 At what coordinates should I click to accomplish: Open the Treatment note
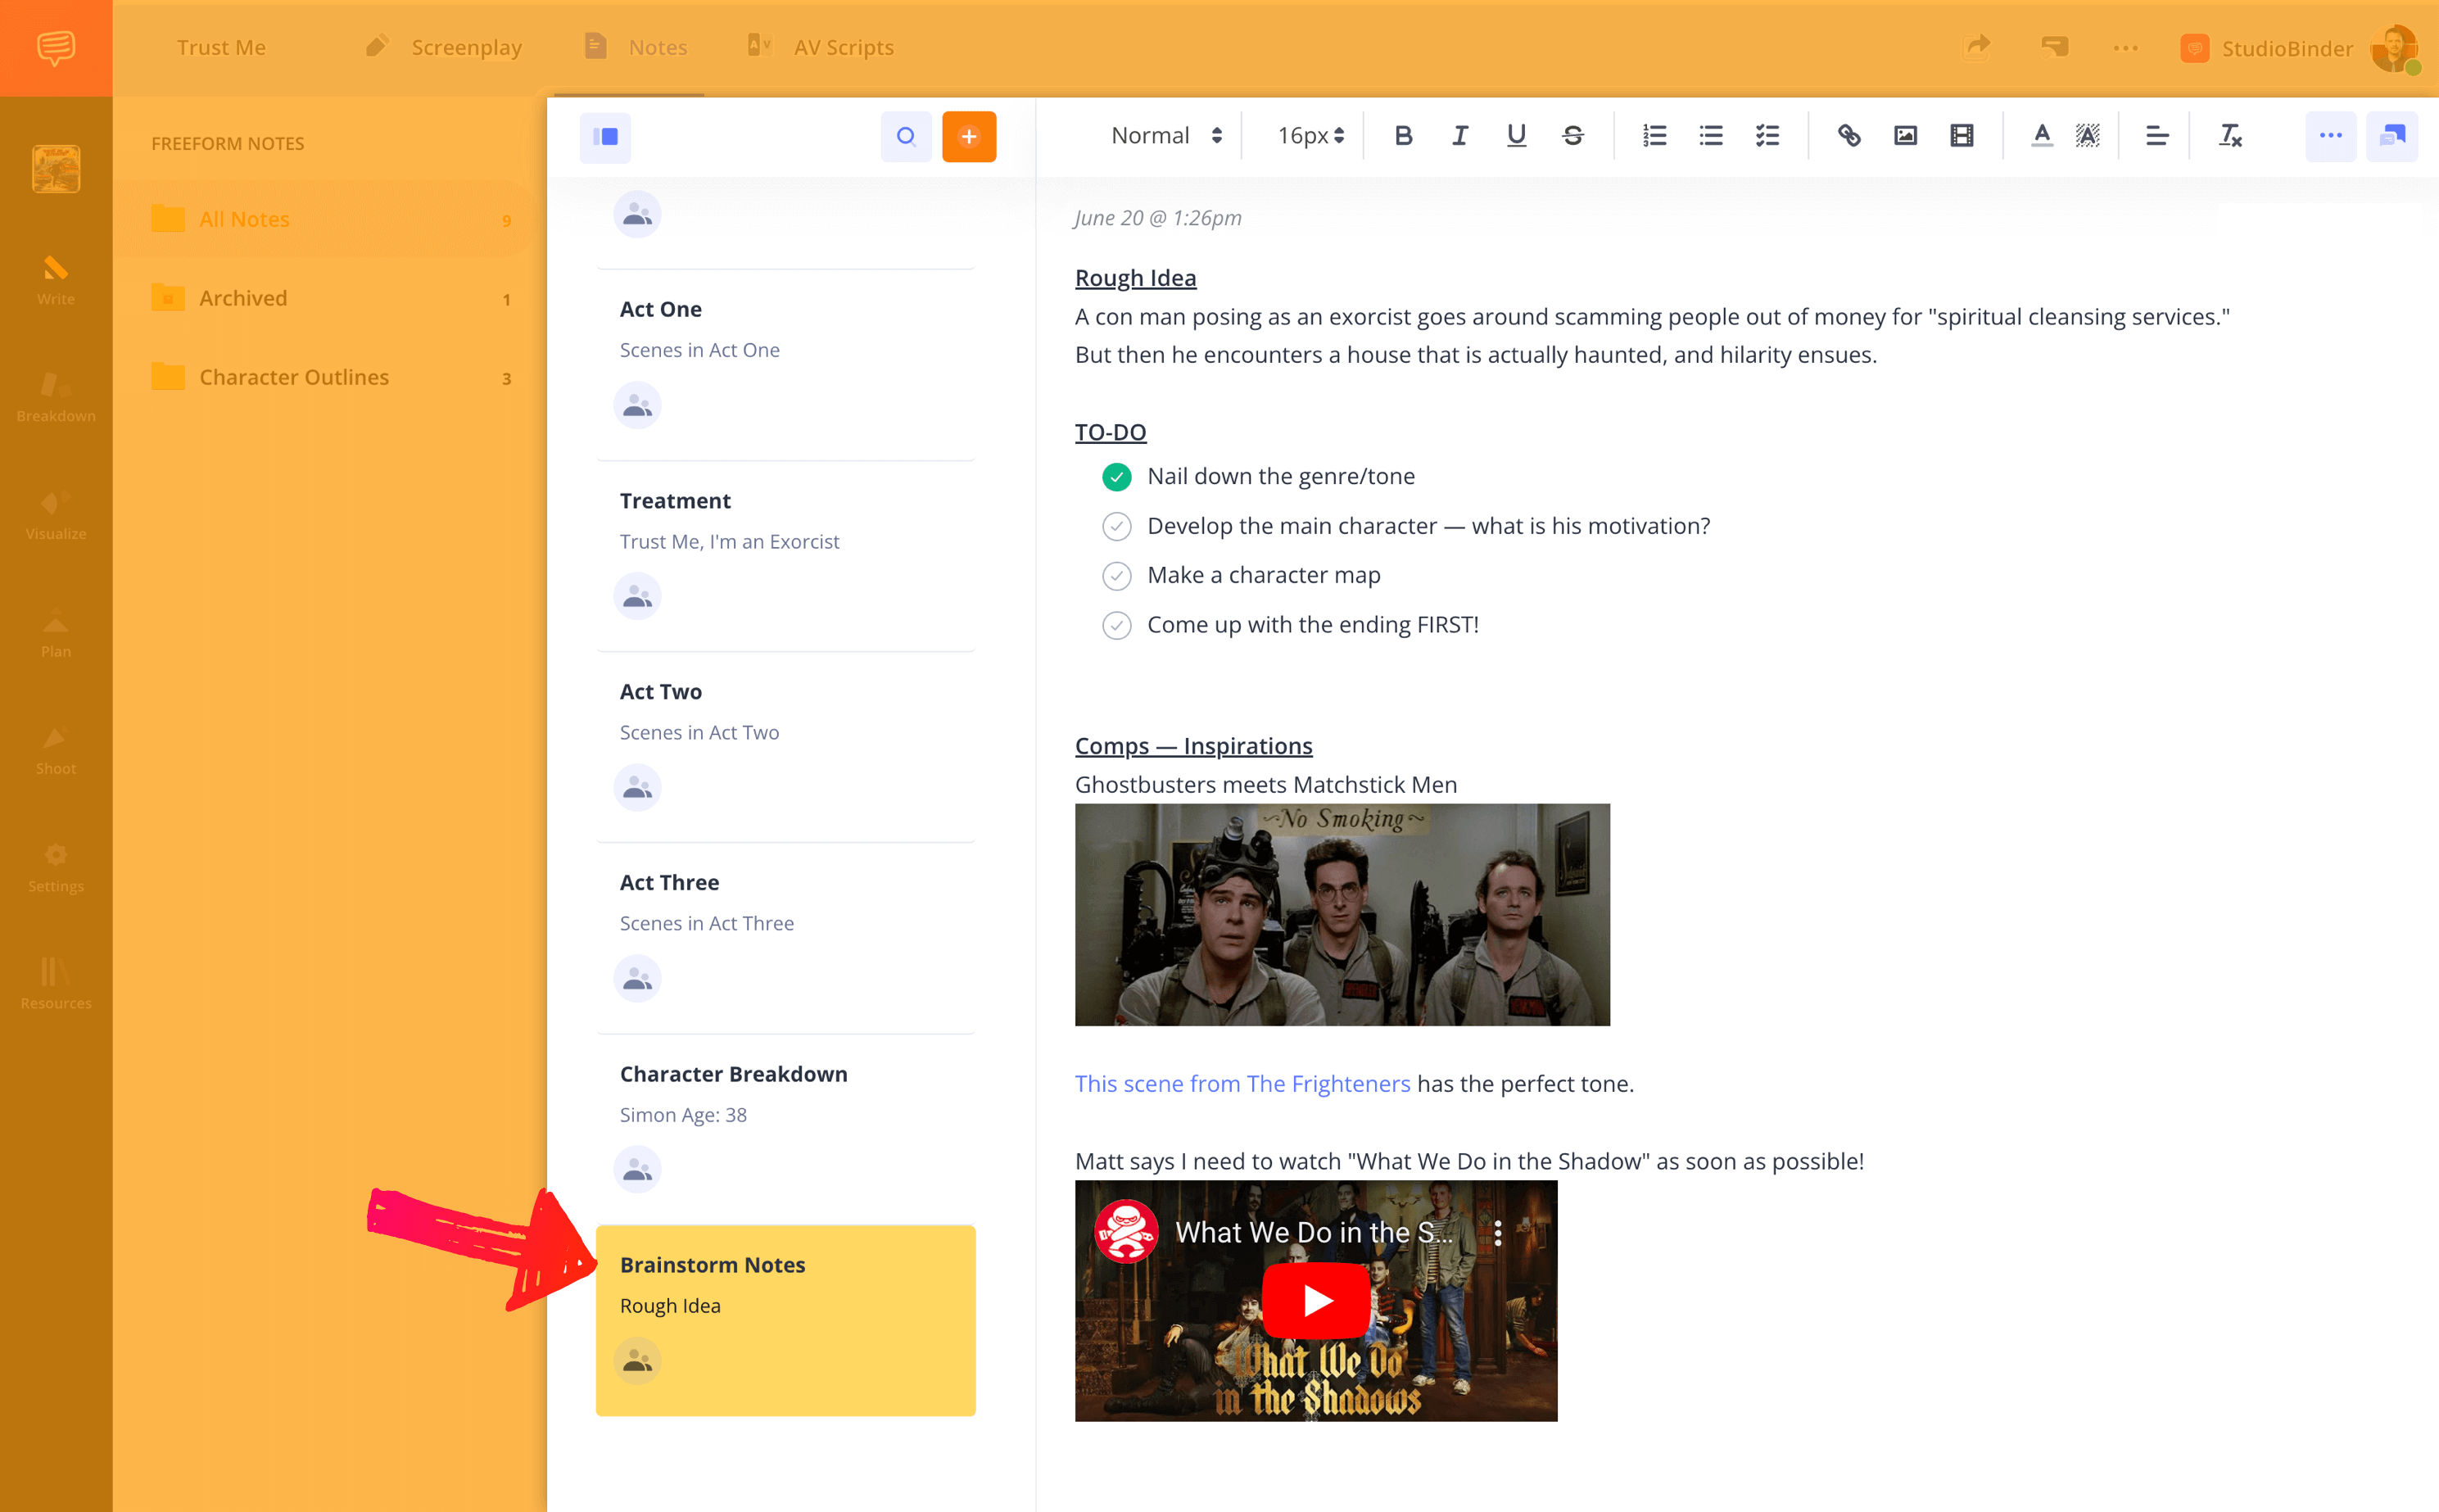[x=786, y=556]
